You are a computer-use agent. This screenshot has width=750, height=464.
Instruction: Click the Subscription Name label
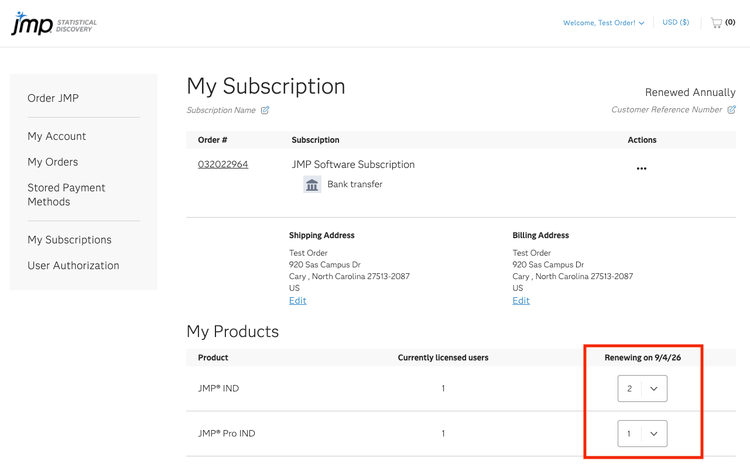click(221, 110)
